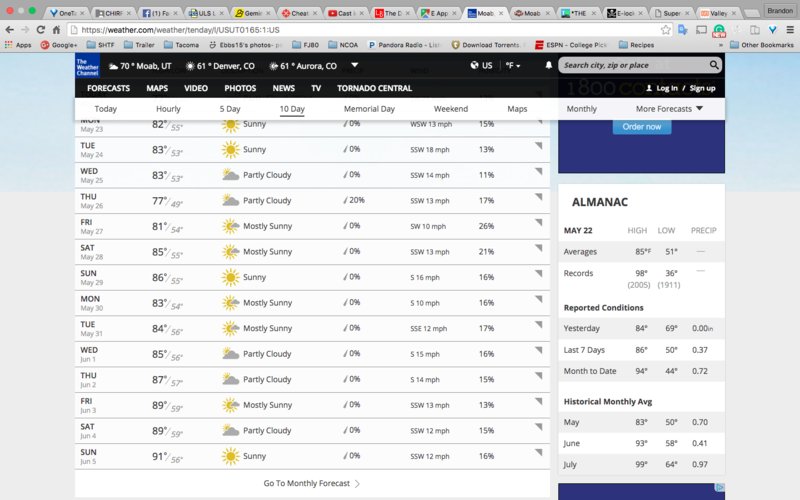Screen dimensions: 800x500
Task: Expand the Thu May 26 forecast row
Action: (538, 197)
